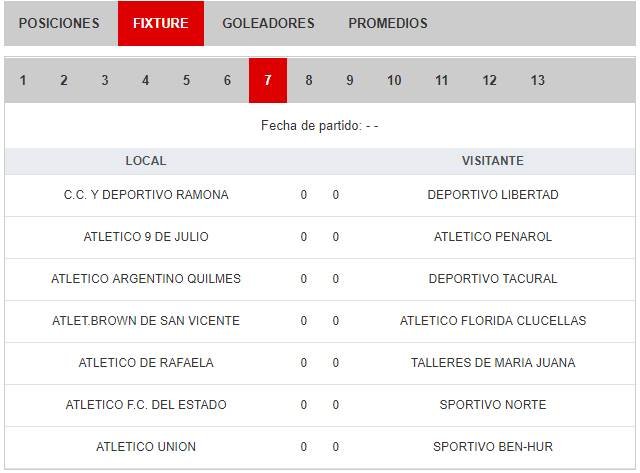
Task: Switch to the Goleadores tab
Action: (x=268, y=23)
